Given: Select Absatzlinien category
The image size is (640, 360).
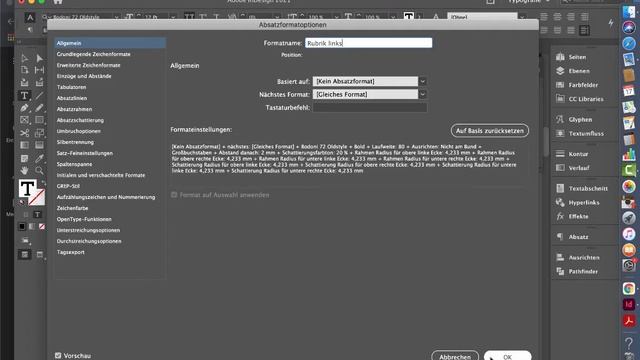Looking at the screenshot, I should point(72,98).
